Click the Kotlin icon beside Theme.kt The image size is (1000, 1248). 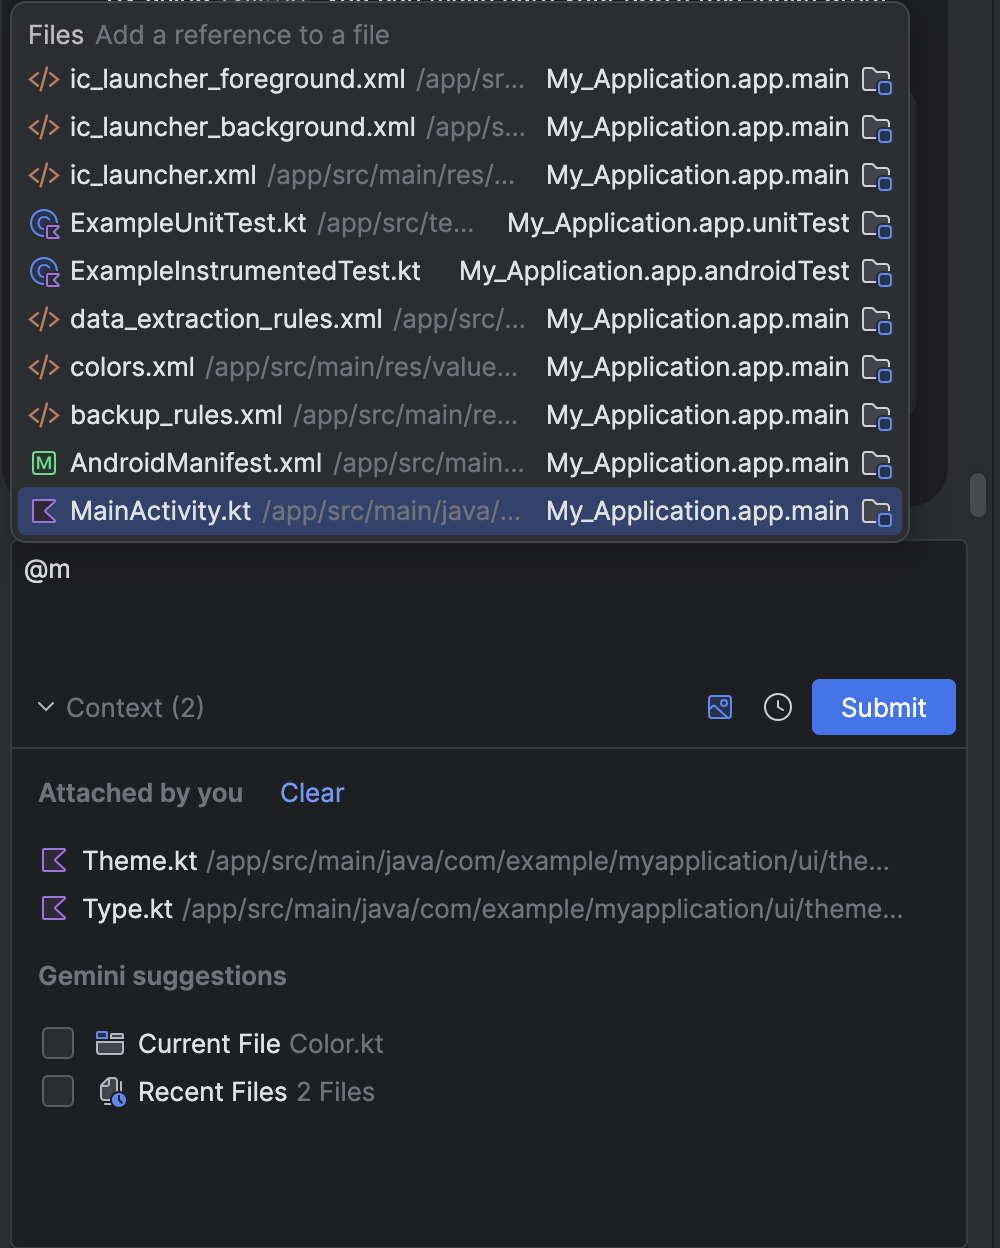click(x=54, y=860)
